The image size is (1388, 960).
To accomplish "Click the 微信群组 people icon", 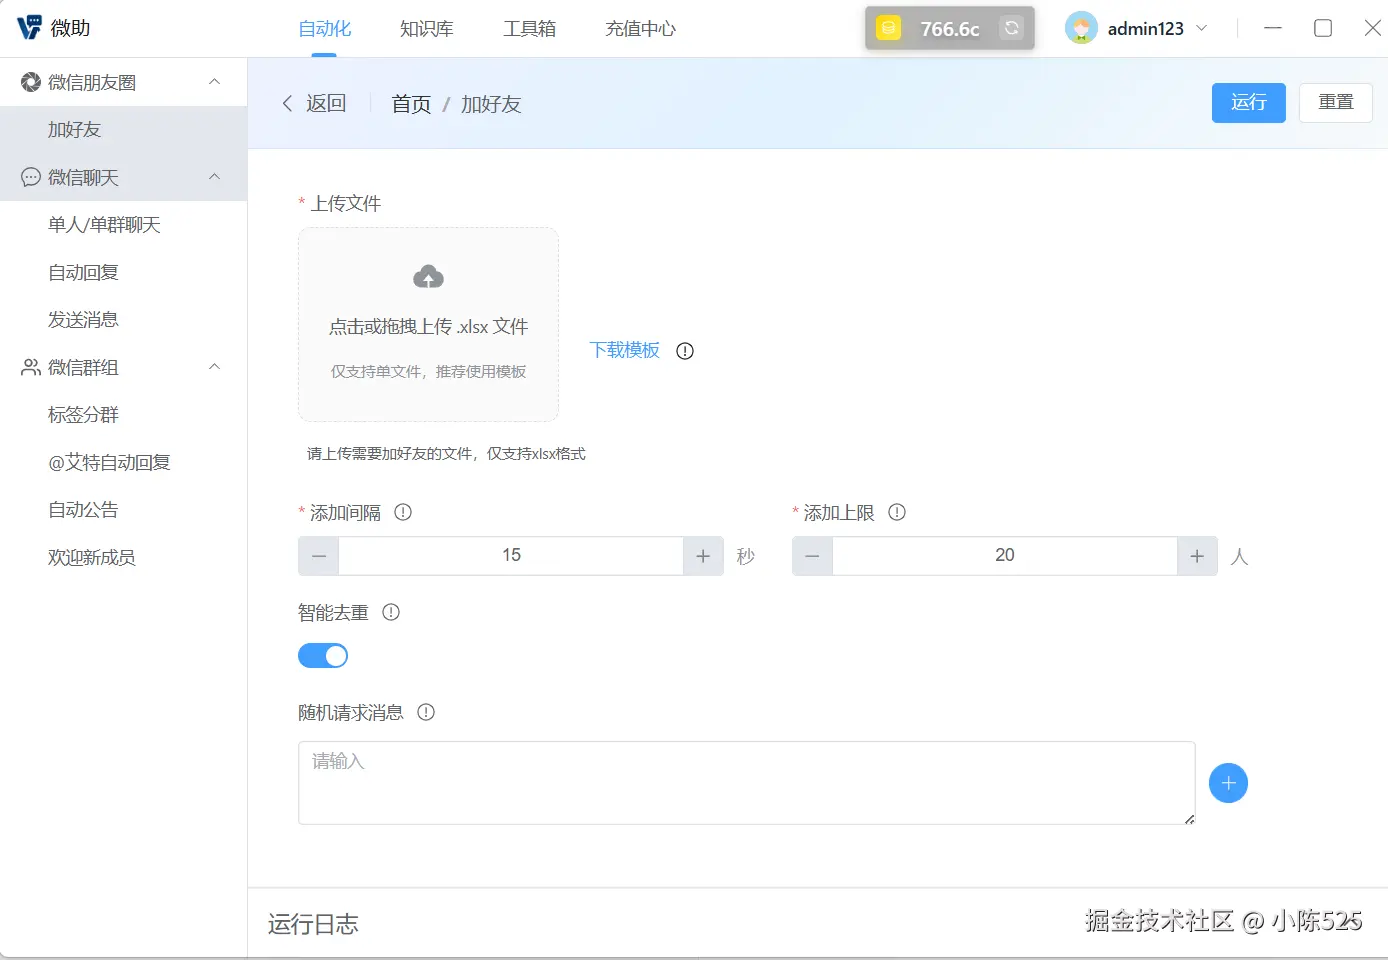I will pos(31,367).
